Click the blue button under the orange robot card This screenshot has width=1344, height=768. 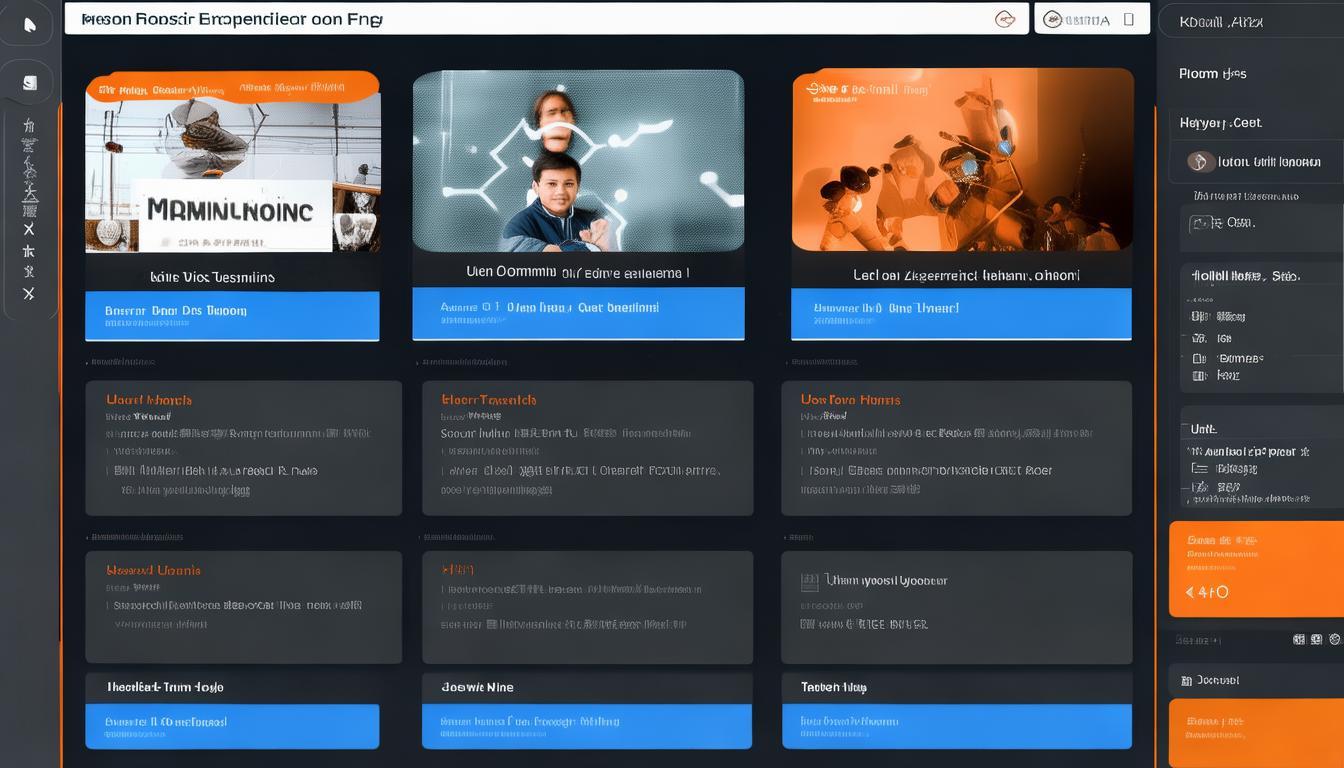coord(961,314)
